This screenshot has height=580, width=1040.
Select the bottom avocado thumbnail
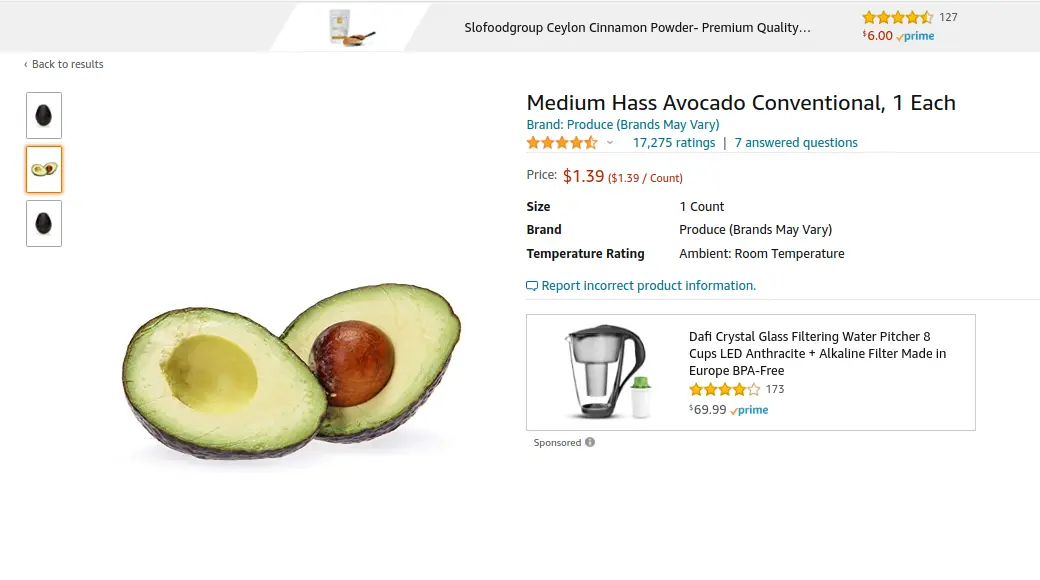[x=43, y=223]
